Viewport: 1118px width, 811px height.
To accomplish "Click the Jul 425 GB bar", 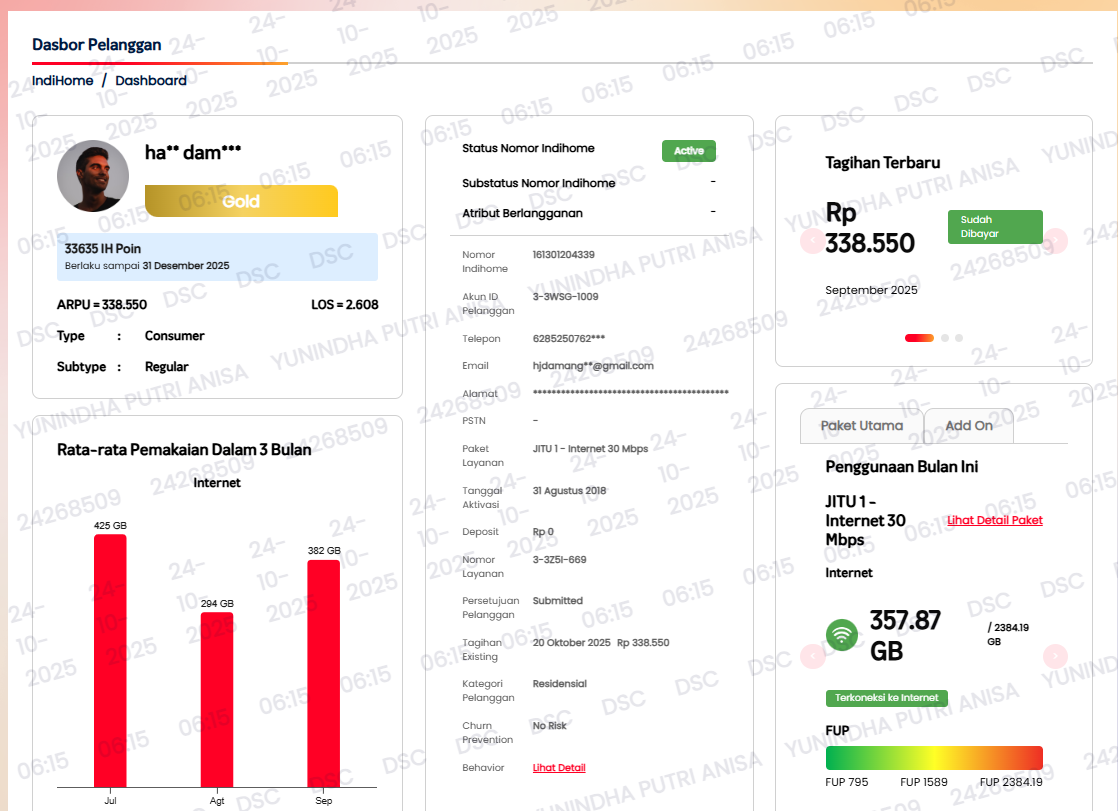I will (x=110, y=661).
